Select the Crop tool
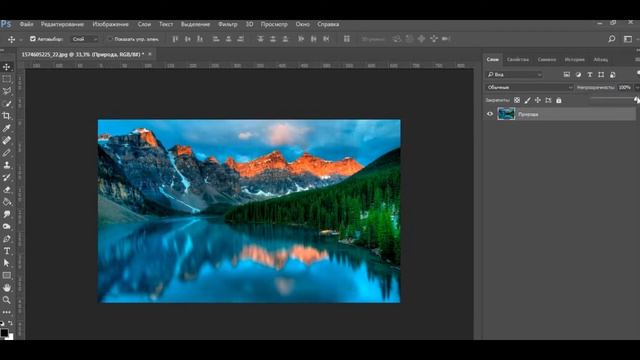Image resolution: width=640 pixels, height=360 pixels. tap(7, 116)
